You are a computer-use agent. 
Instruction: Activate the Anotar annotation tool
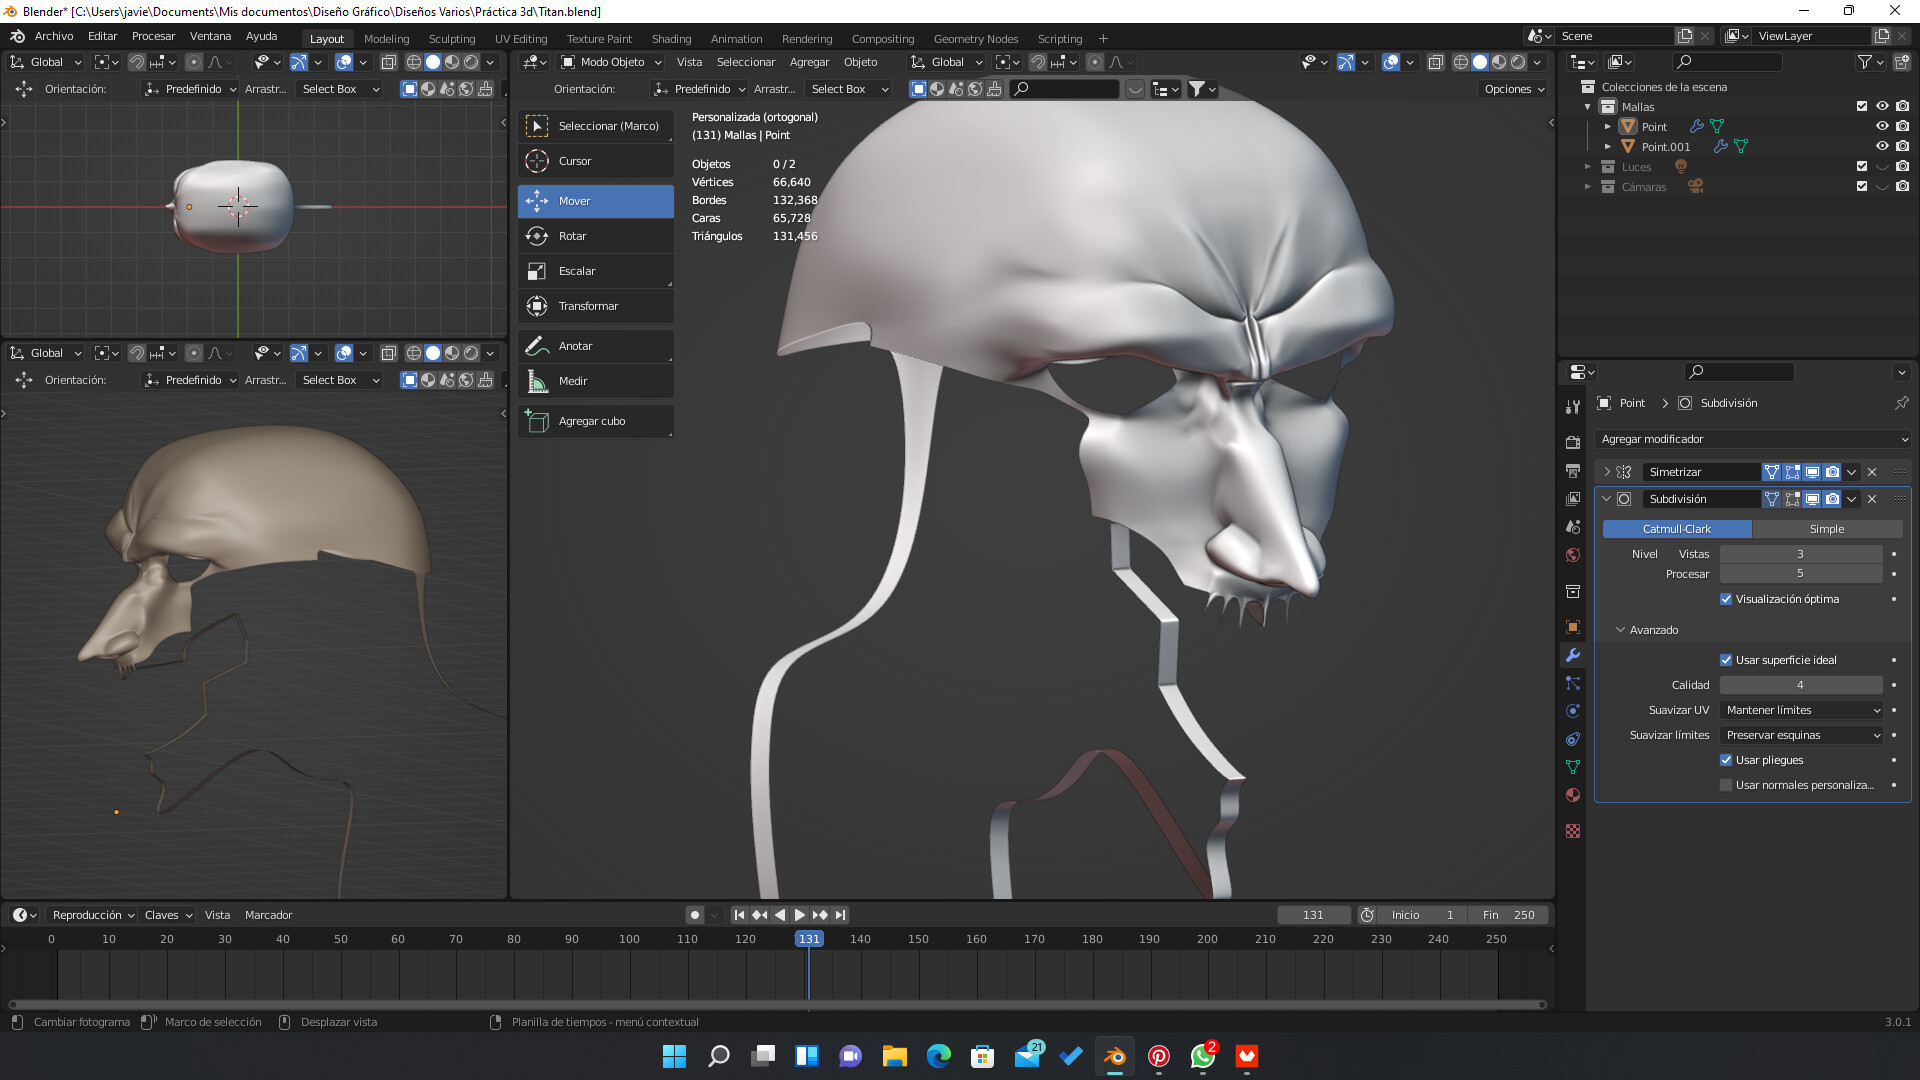(596, 346)
